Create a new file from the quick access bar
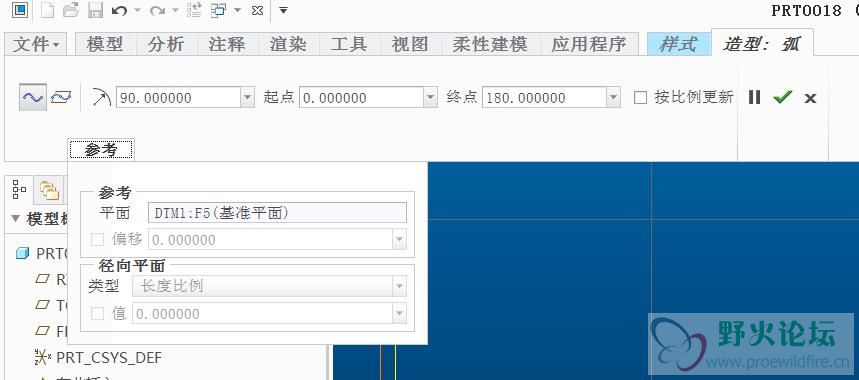This screenshot has height=380, width=859. (x=47, y=10)
